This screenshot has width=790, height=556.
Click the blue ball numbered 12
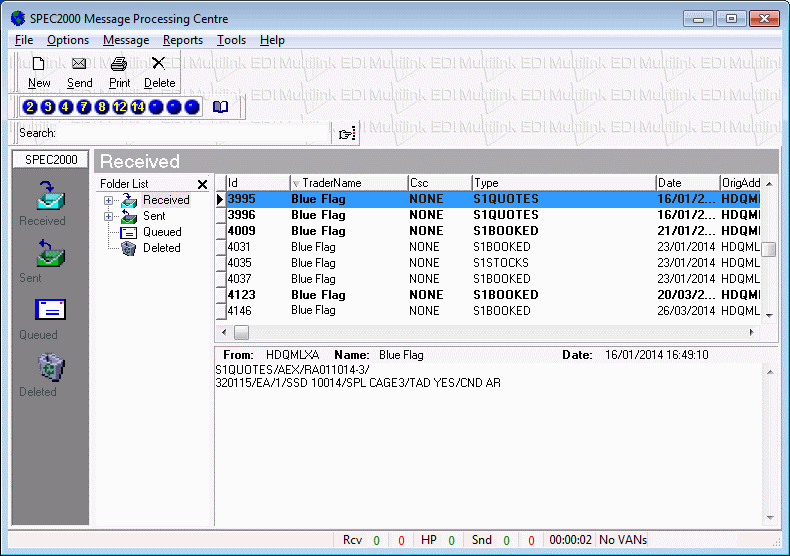120,107
